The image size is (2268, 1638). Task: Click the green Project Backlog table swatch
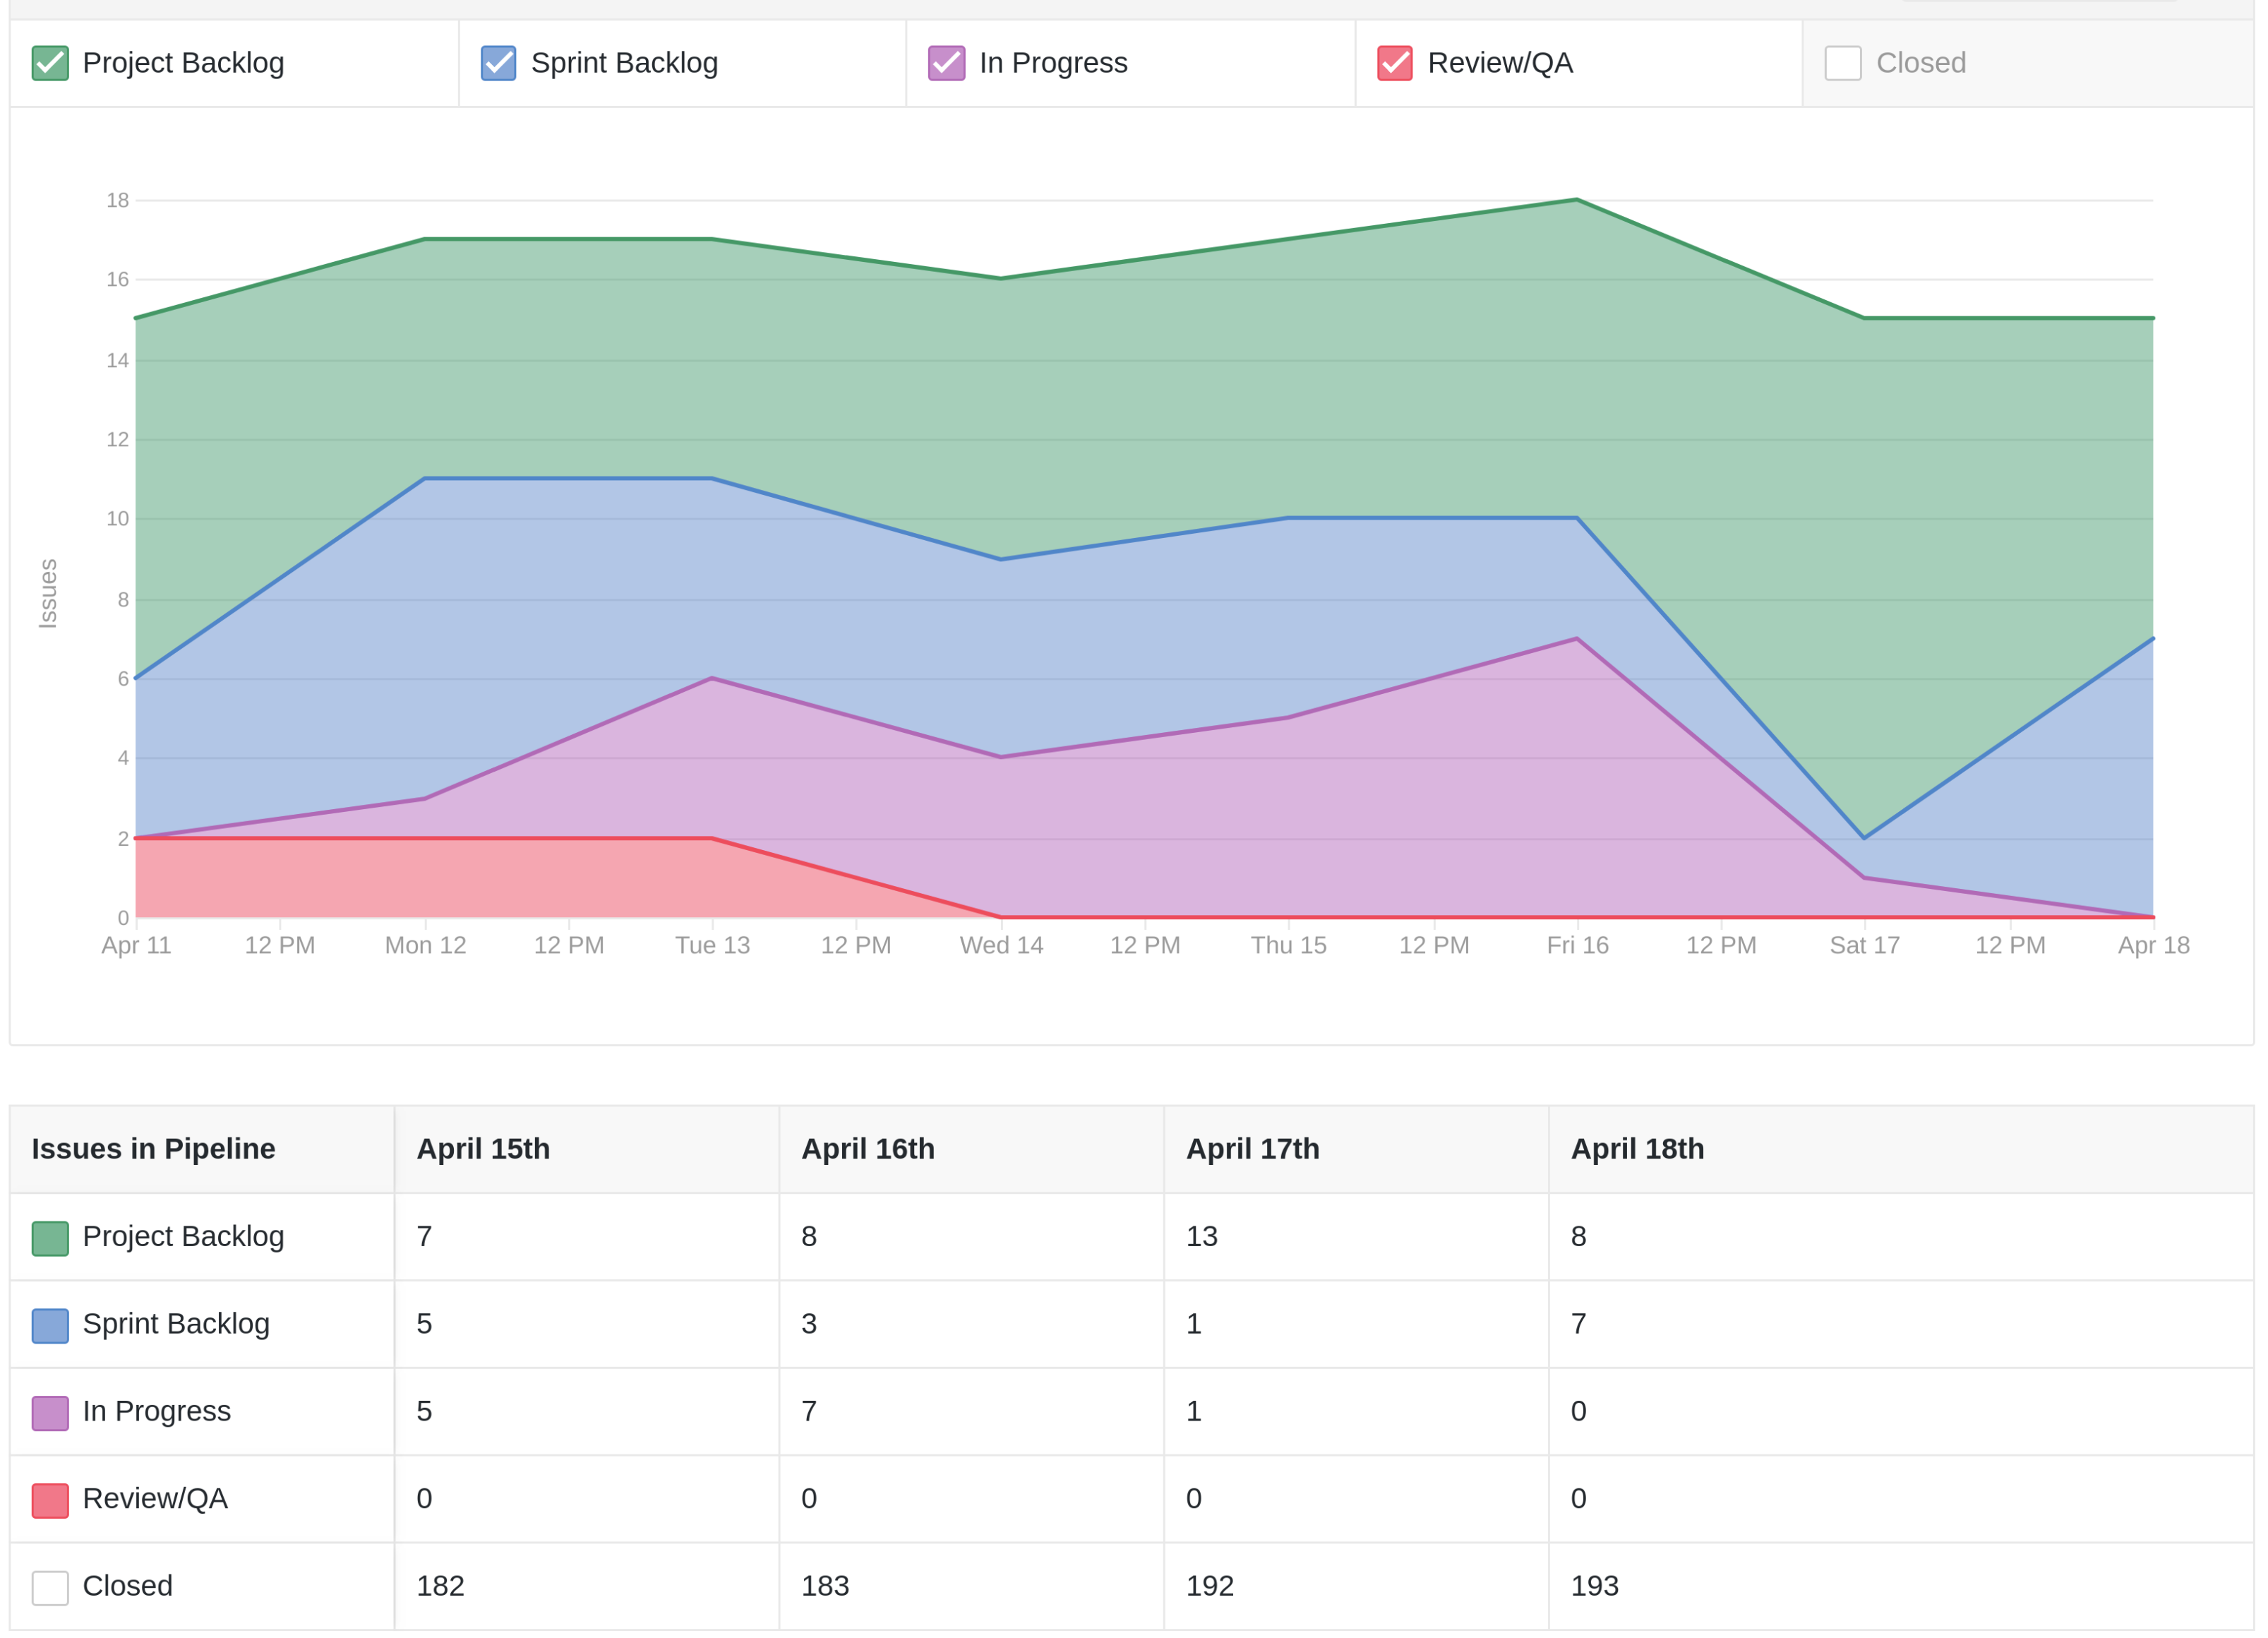pos(50,1238)
